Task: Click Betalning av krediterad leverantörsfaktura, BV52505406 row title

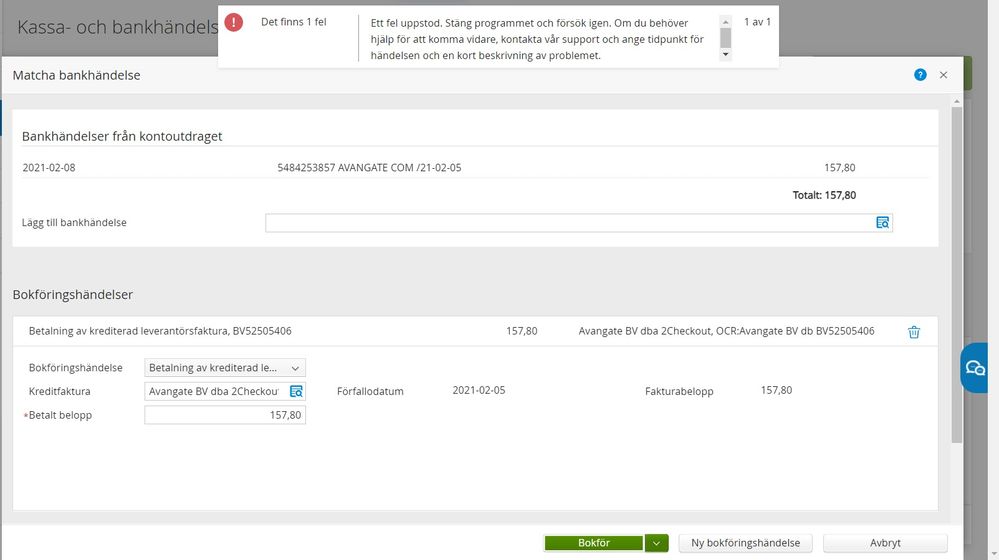Action: 160,331
